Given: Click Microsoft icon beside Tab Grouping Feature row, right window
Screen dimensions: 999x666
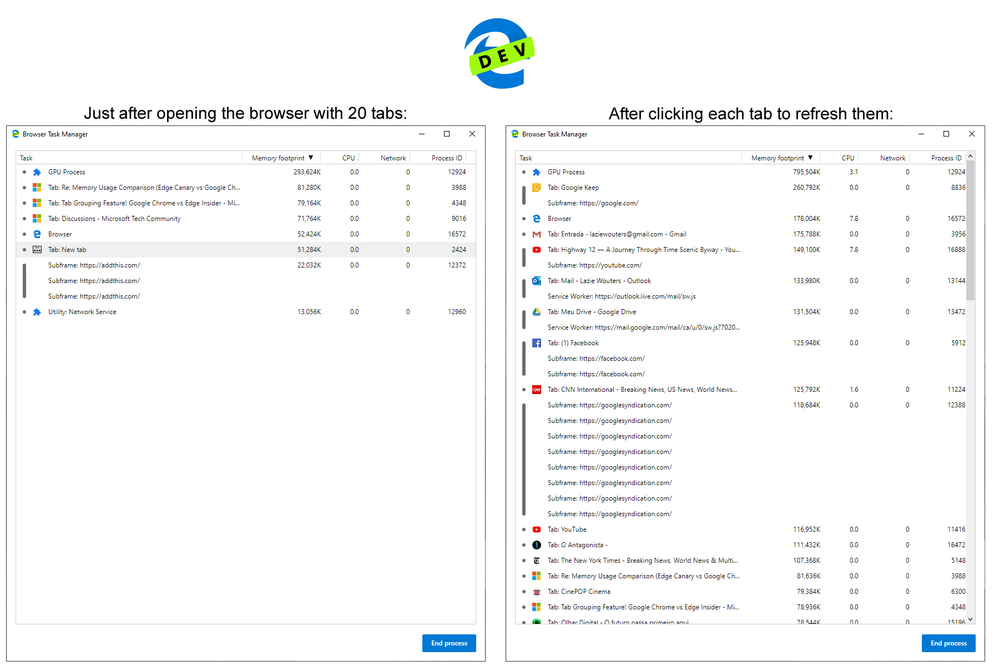Looking at the screenshot, I should [536, 607].
